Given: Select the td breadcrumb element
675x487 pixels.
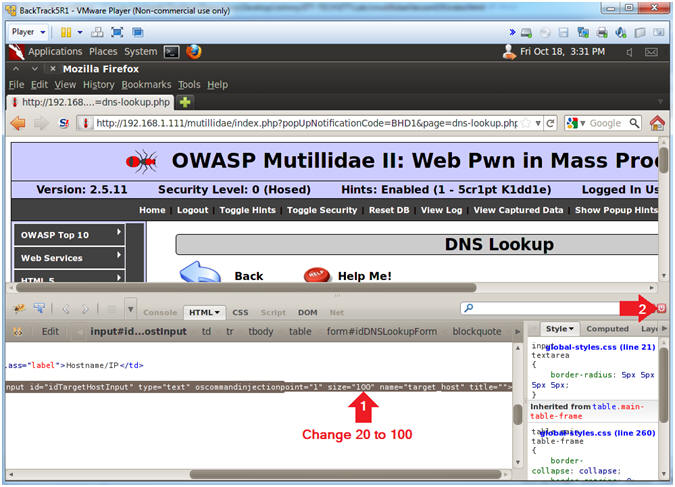Looking at the screenshot, I should (x=206, y=332).
